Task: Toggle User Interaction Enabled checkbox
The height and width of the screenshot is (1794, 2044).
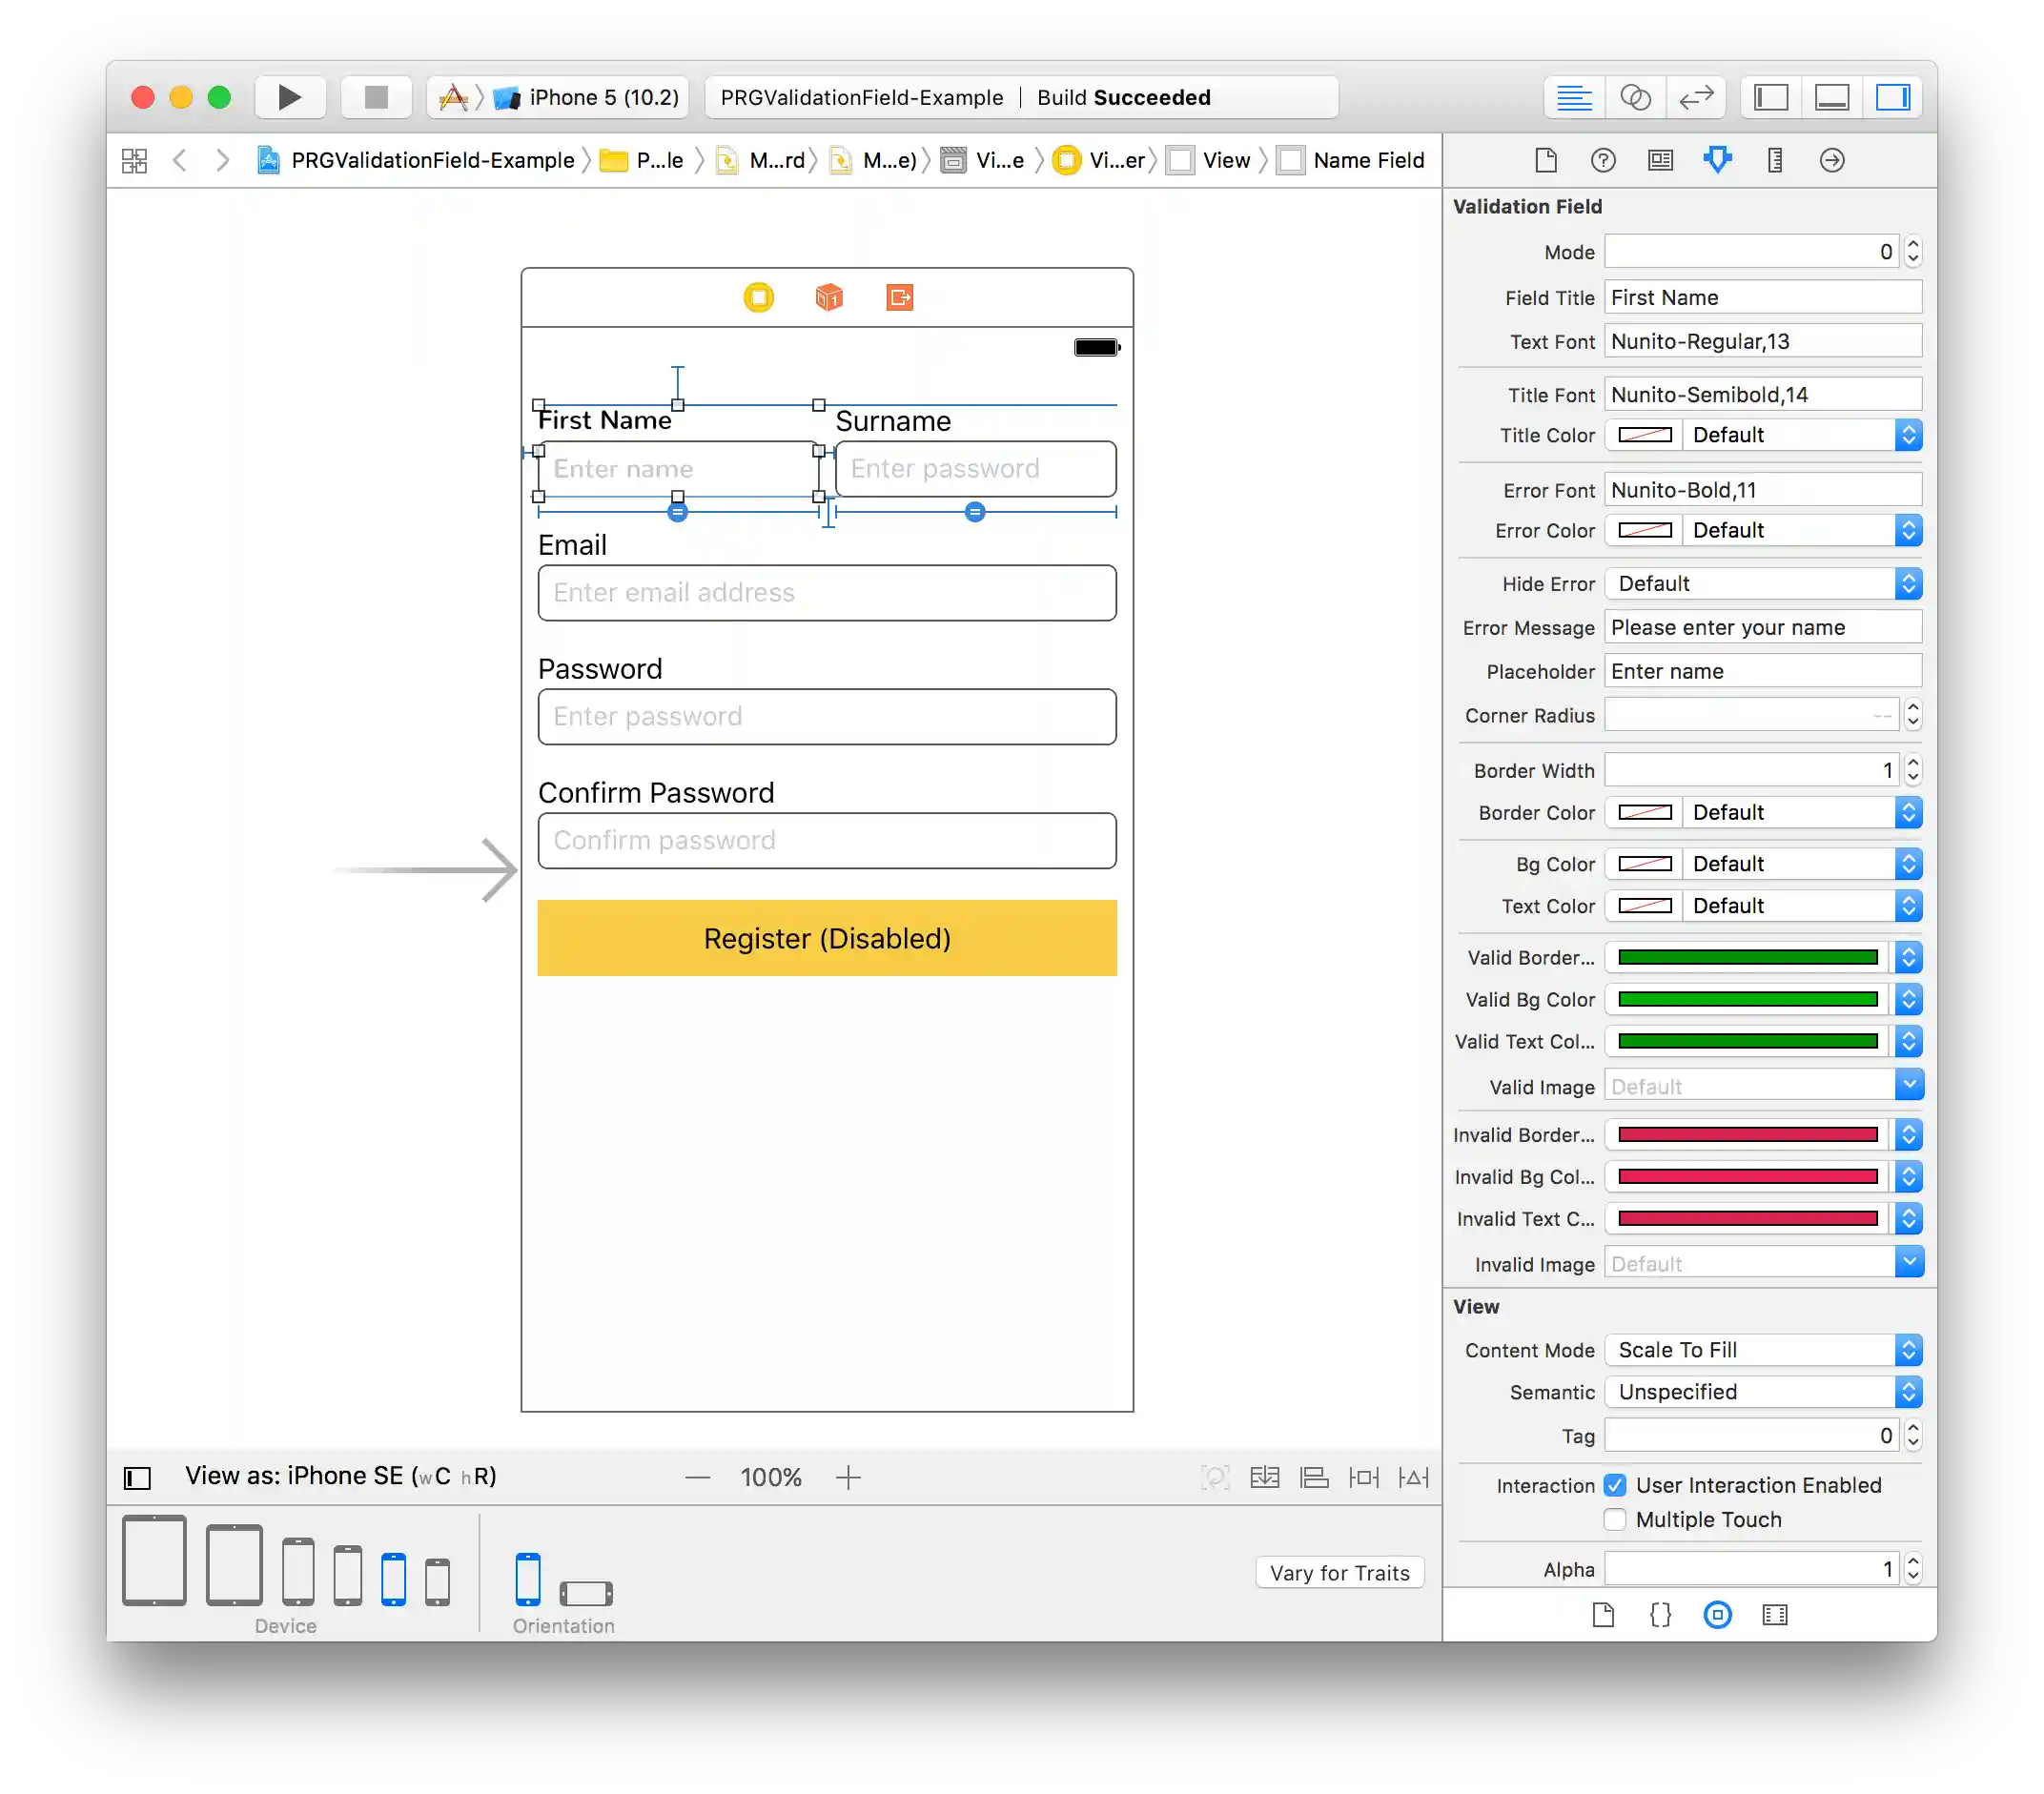Action: click(x=1615, y=1485)
